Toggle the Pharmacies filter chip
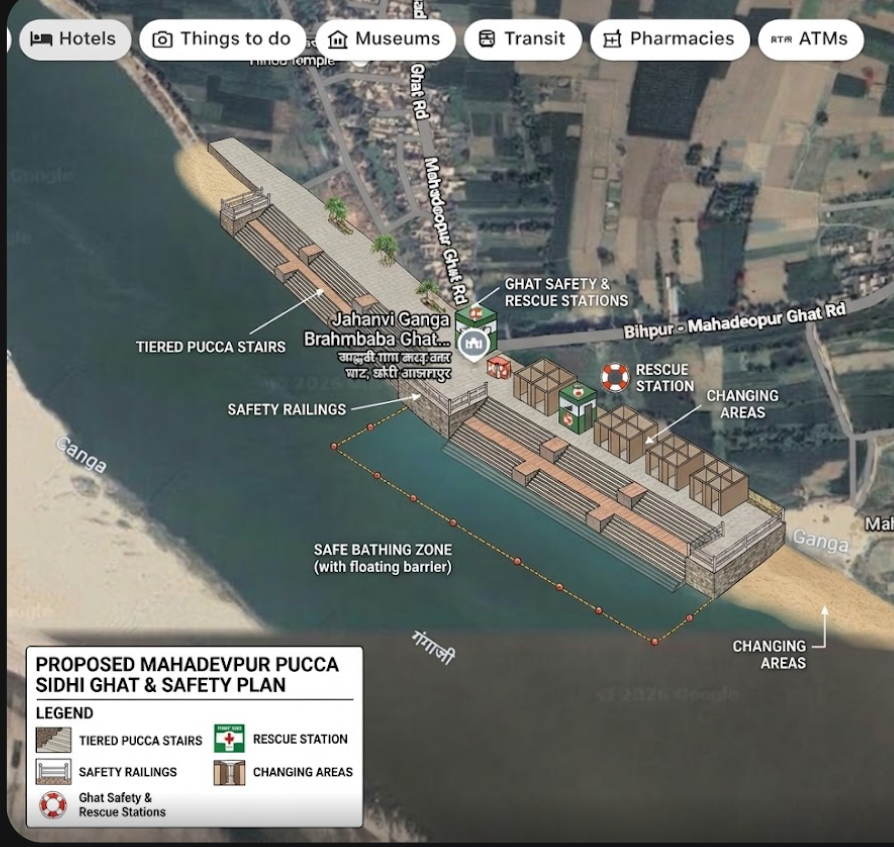894x847 pixels. 669,39
